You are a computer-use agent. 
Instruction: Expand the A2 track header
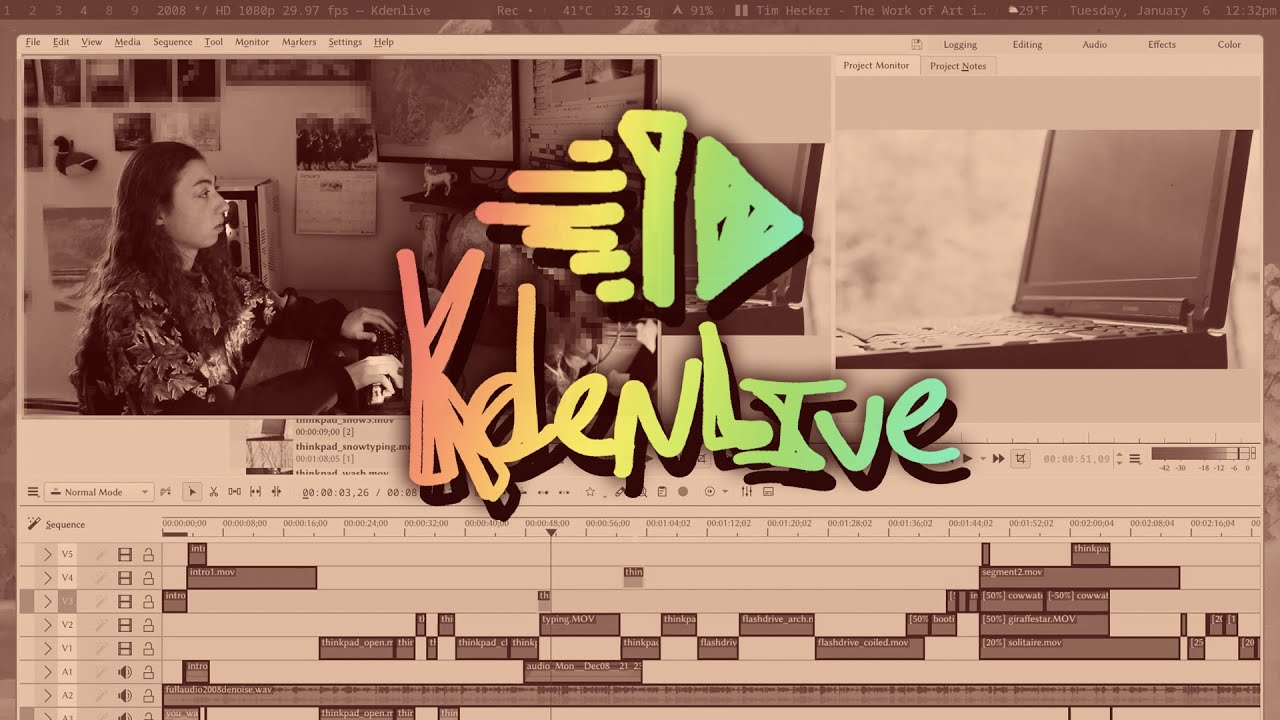47,696
